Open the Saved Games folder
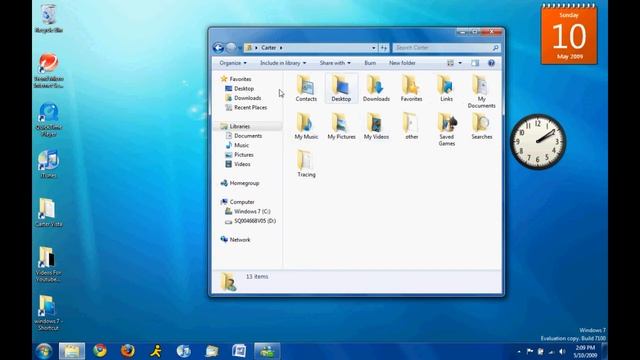640x360 pixels. [446, 130]
